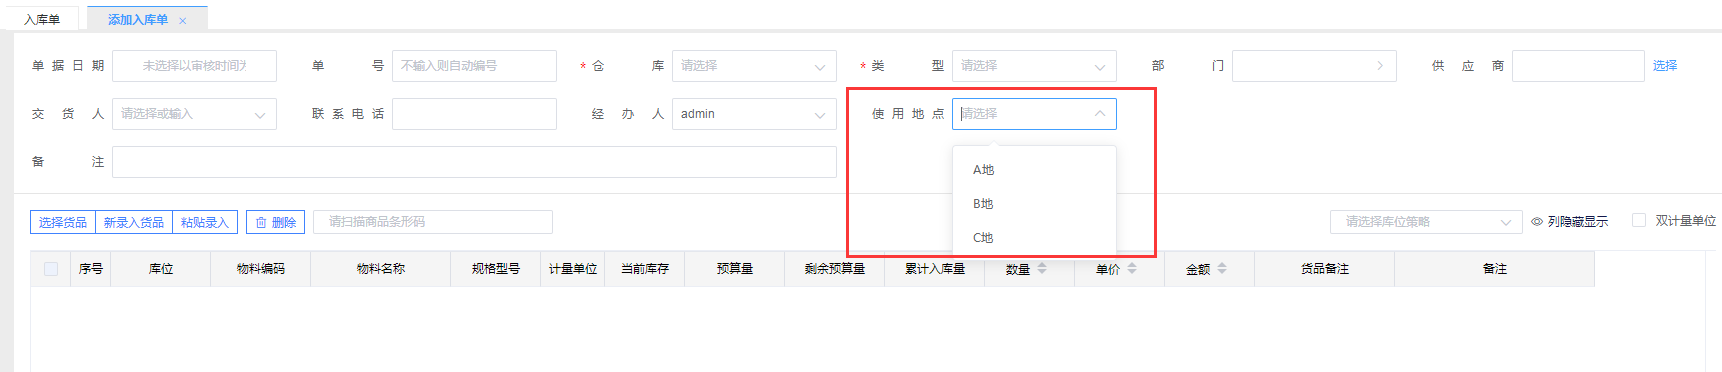Check the select-all table header checkbox
This screenshot has height=372, width=1722.
(x=51, y=269)
